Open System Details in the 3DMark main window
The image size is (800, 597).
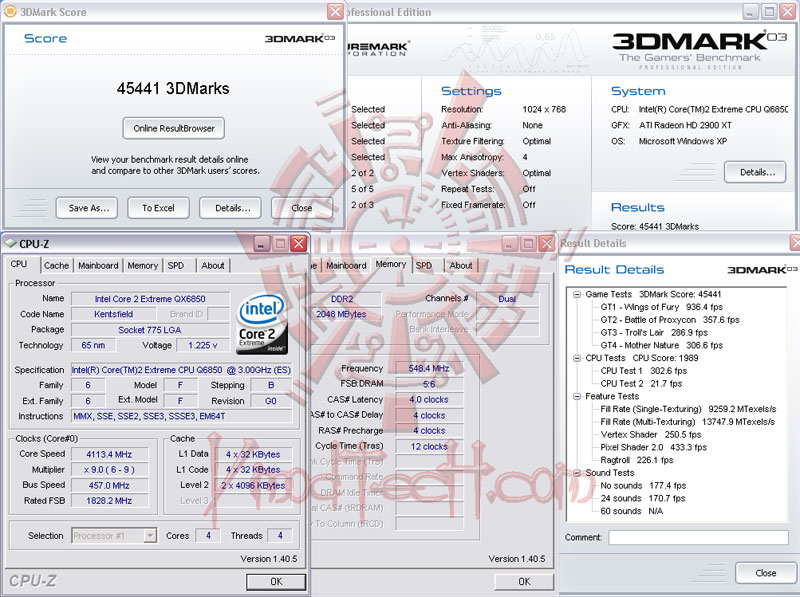755,172
